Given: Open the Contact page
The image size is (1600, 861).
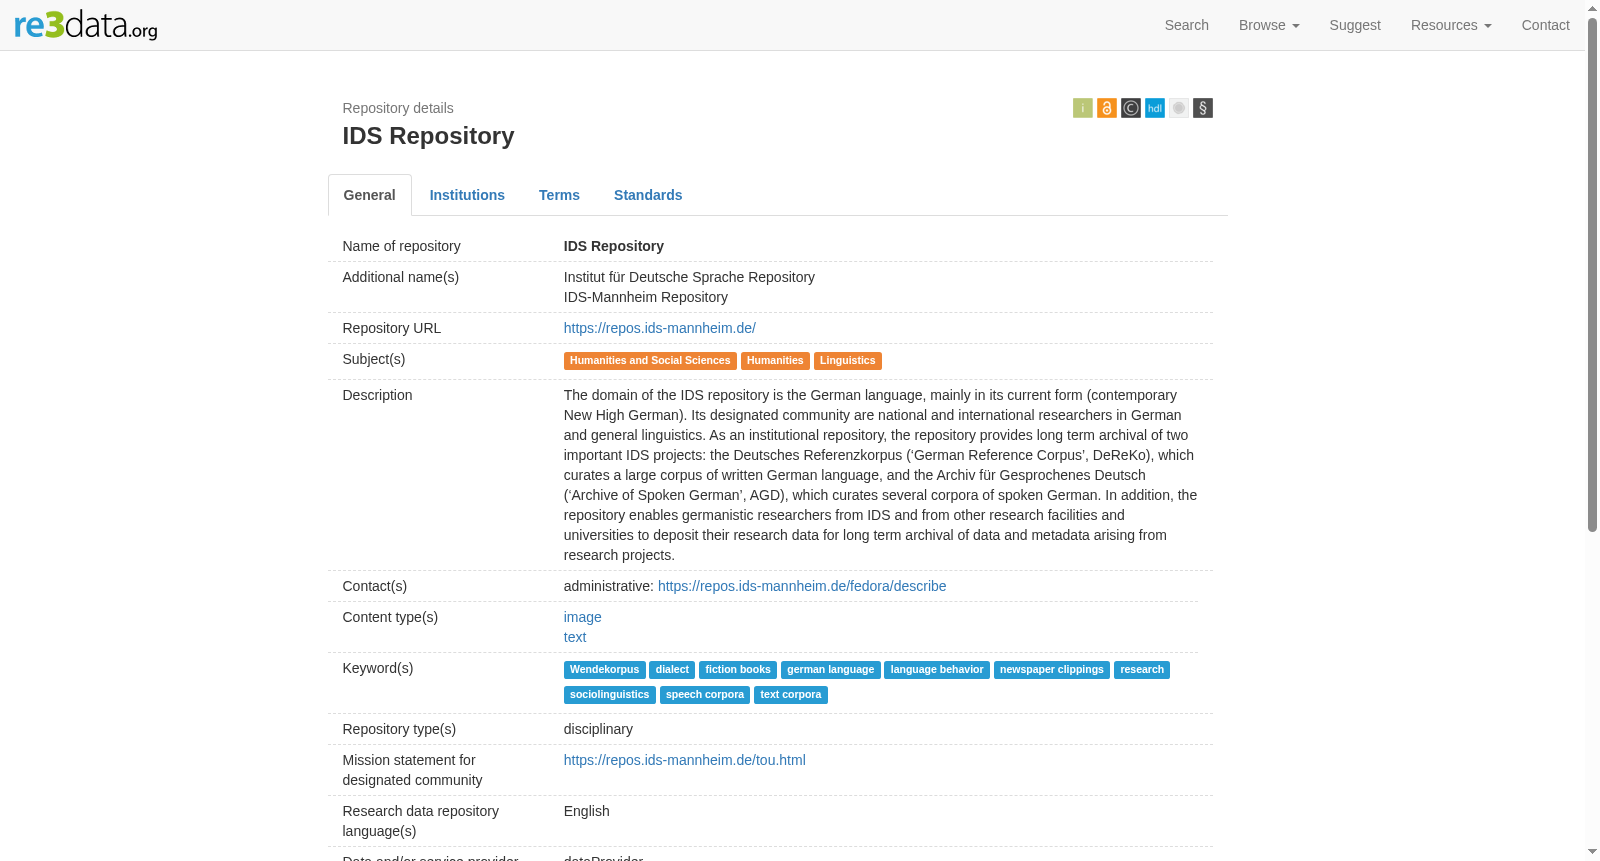Looking at the screenshot, I should (x=1546, y=25).
